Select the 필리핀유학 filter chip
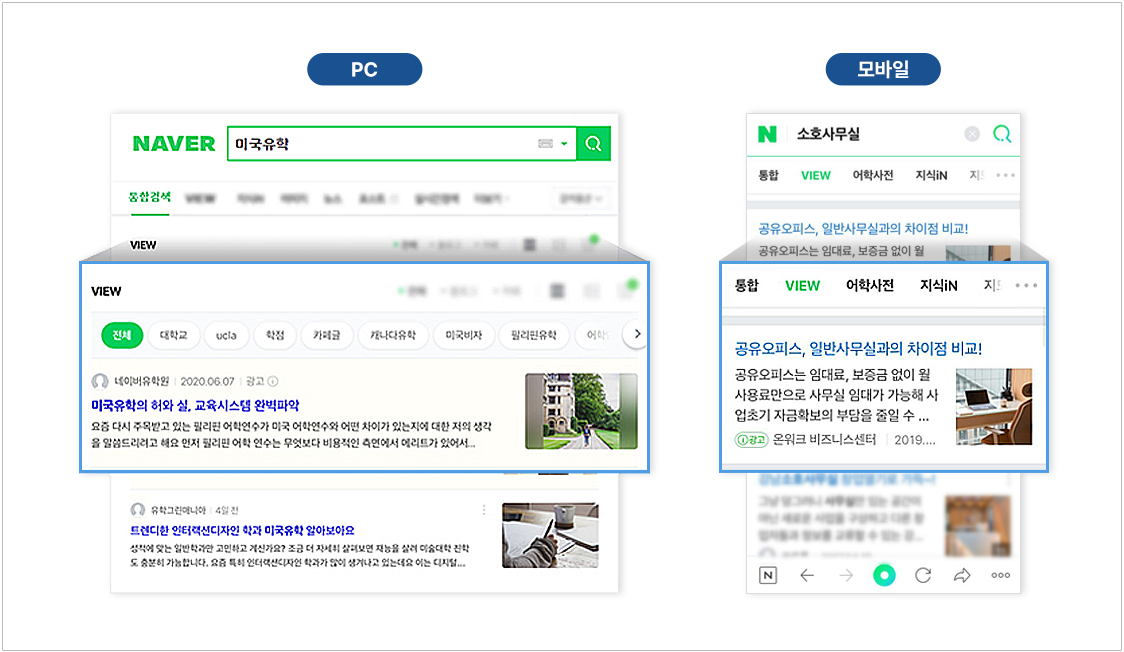The image size is (1124, 652). pos(533,335)
